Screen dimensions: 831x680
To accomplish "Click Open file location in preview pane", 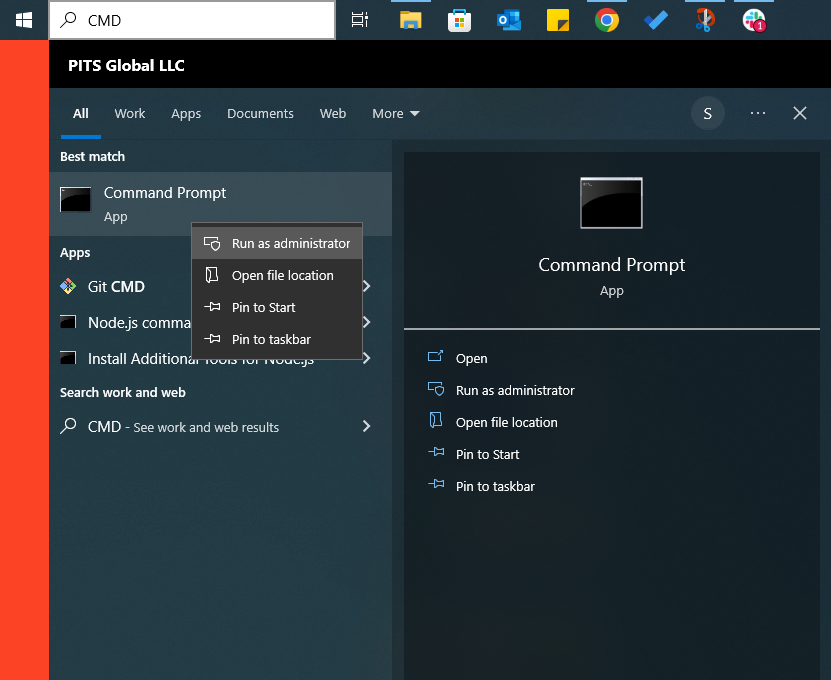I will pyautogui.click(x=507, y=422).
